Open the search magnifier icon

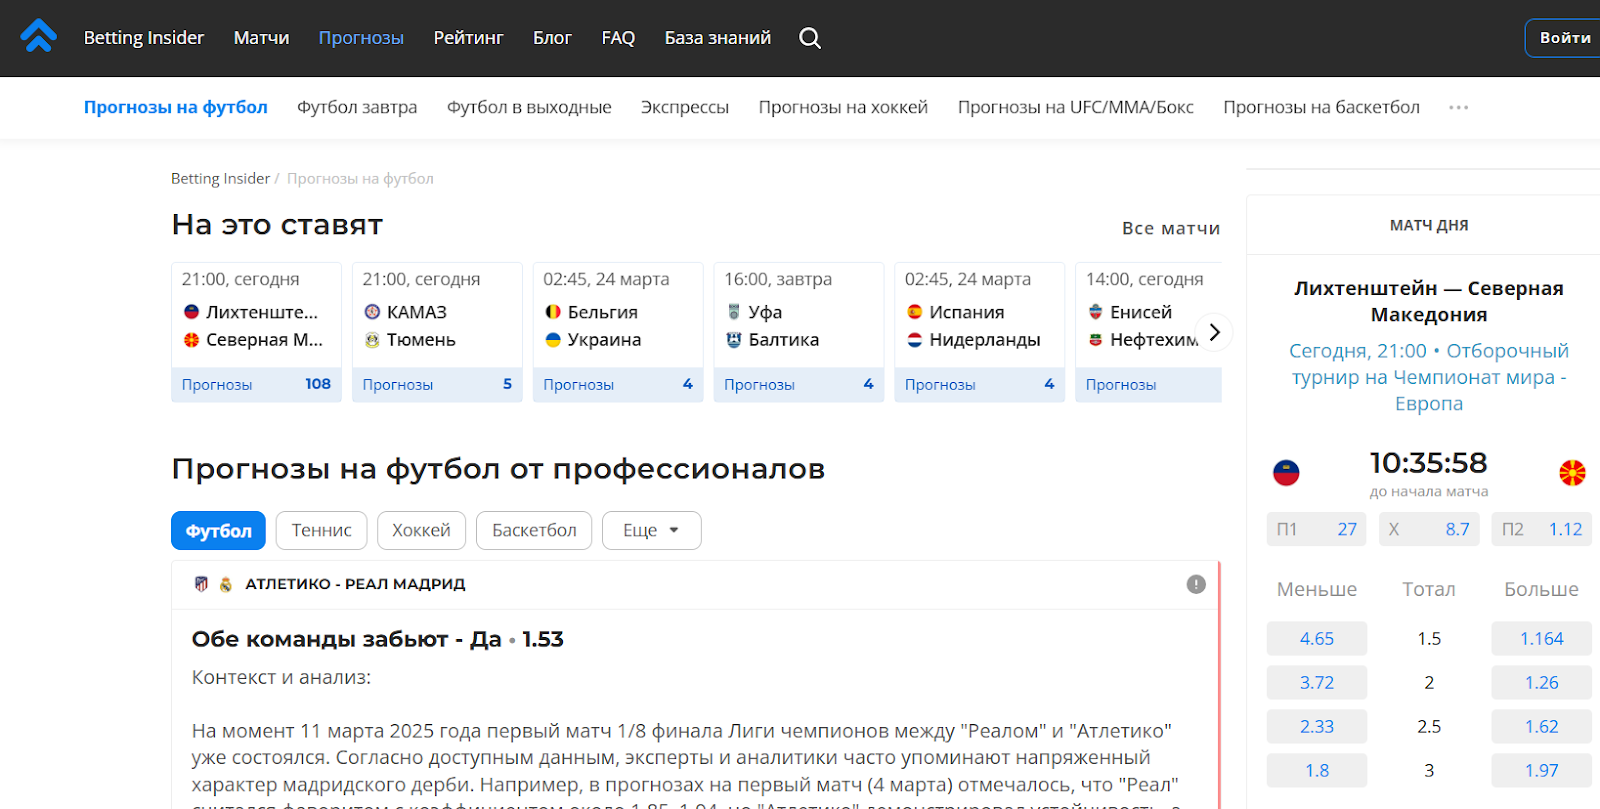810,38
